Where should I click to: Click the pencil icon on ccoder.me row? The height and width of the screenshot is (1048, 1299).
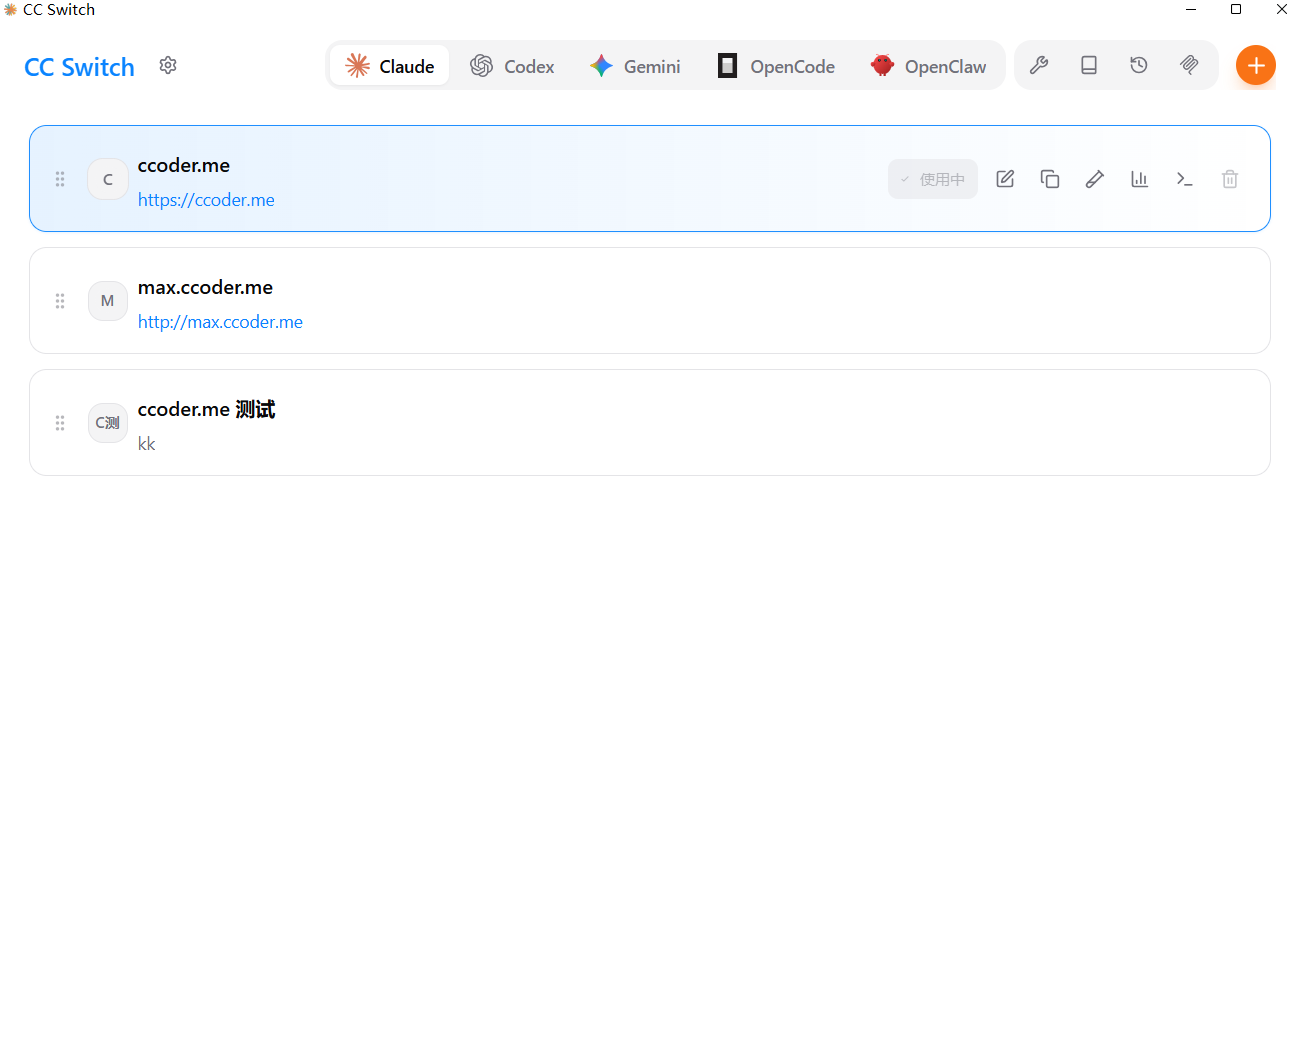[x=1095, y=179]
